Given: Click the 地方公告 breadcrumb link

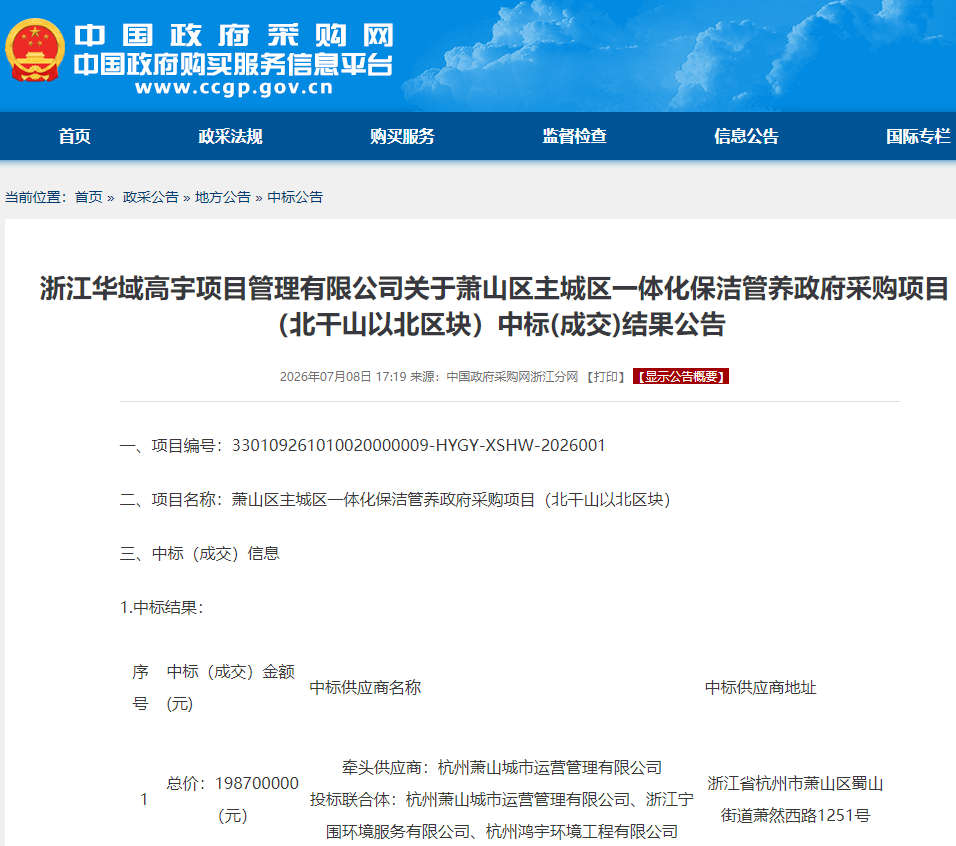Looking at the screenshot, I should (223, 197).
